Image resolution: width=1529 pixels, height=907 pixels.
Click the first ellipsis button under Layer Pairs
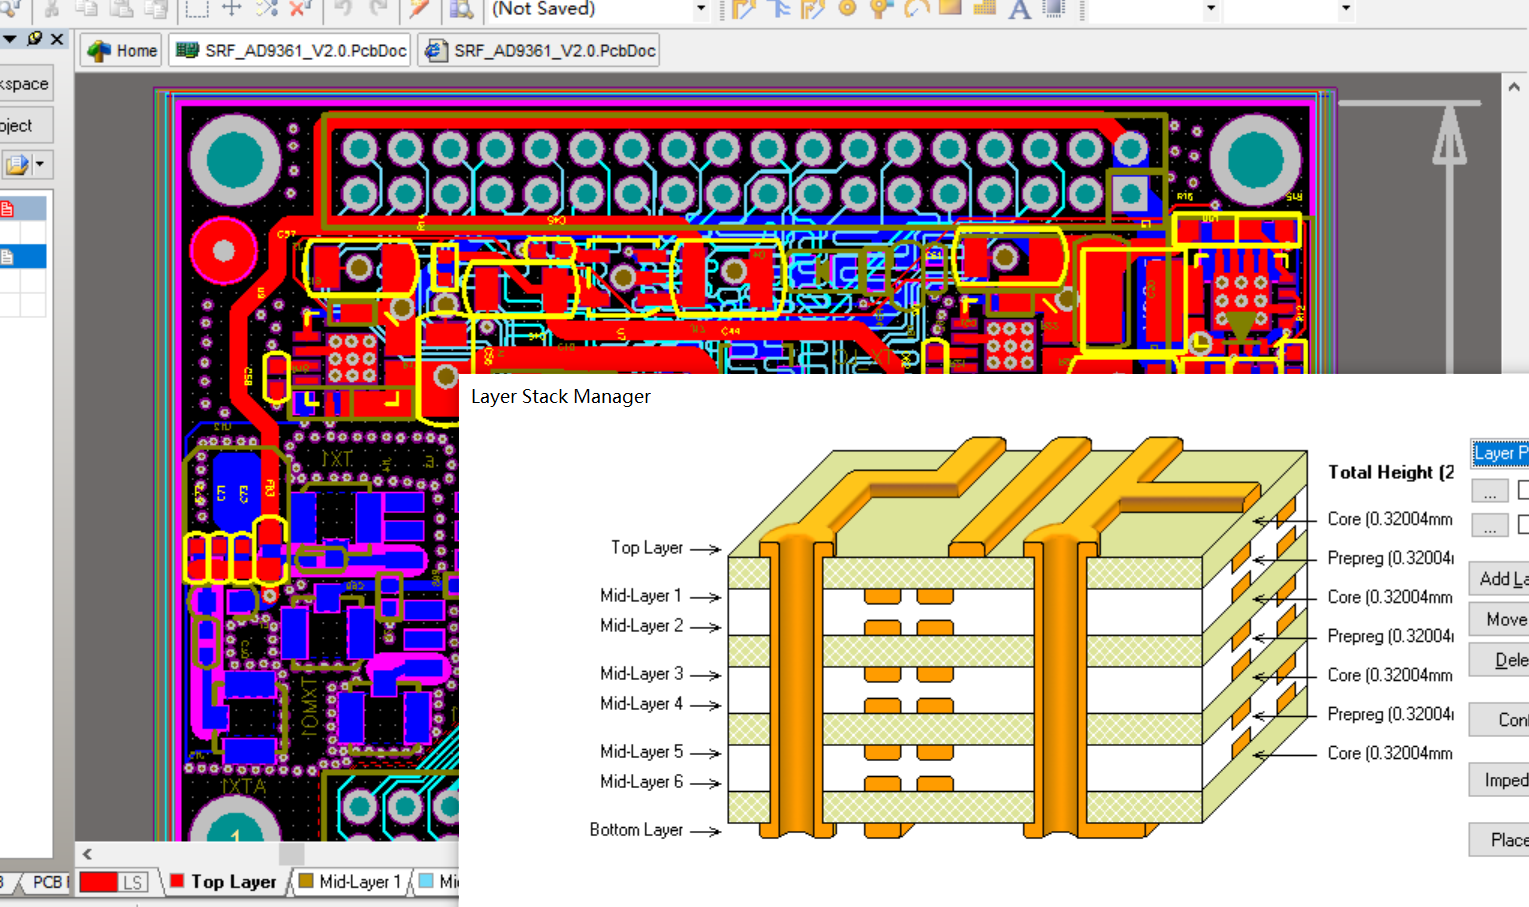[1490, 491]
